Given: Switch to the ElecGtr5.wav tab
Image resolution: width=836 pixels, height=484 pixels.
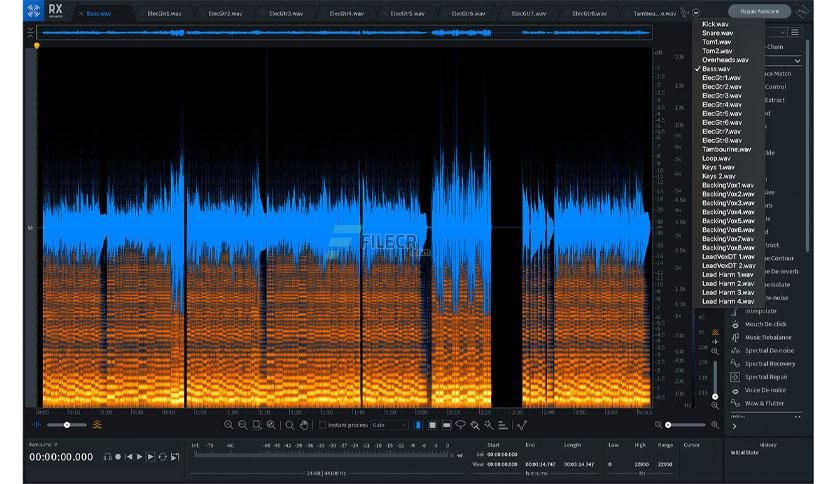Looking at the screenshot, I should [x=406, y=14].
